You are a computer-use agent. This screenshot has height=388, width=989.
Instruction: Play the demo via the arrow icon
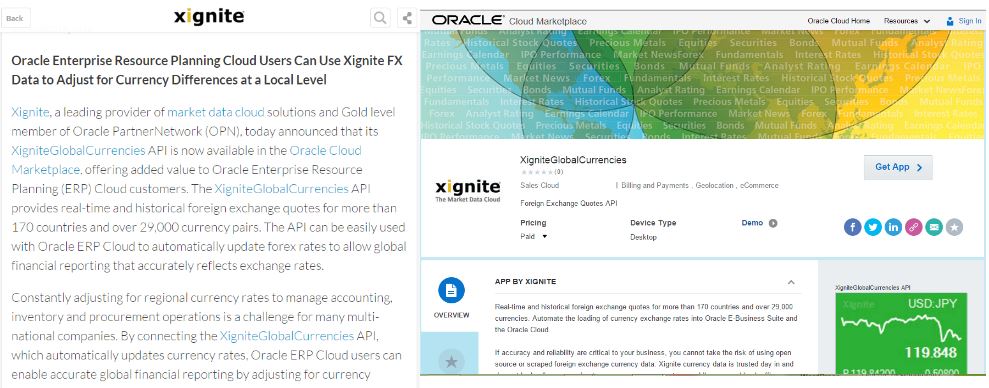(x=773, y=223)
